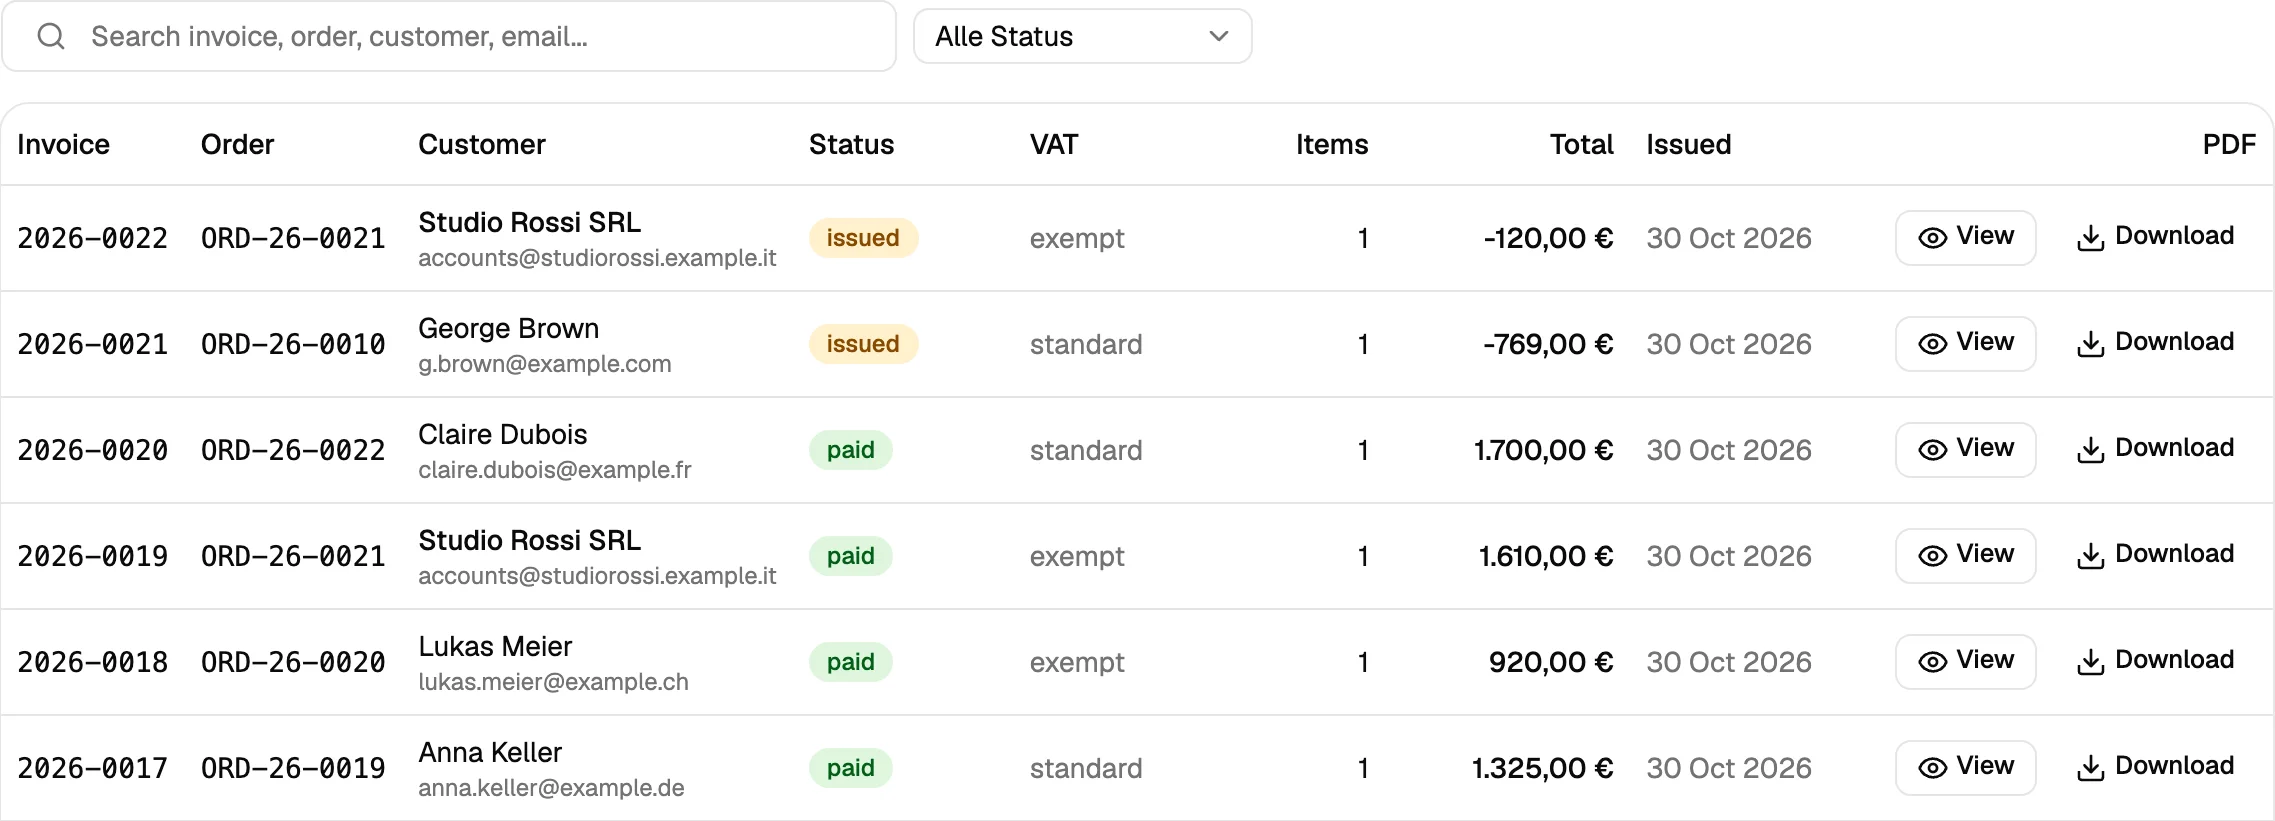Click the Customer column header
Screen dimensions: 2275x821
(481, 145)
